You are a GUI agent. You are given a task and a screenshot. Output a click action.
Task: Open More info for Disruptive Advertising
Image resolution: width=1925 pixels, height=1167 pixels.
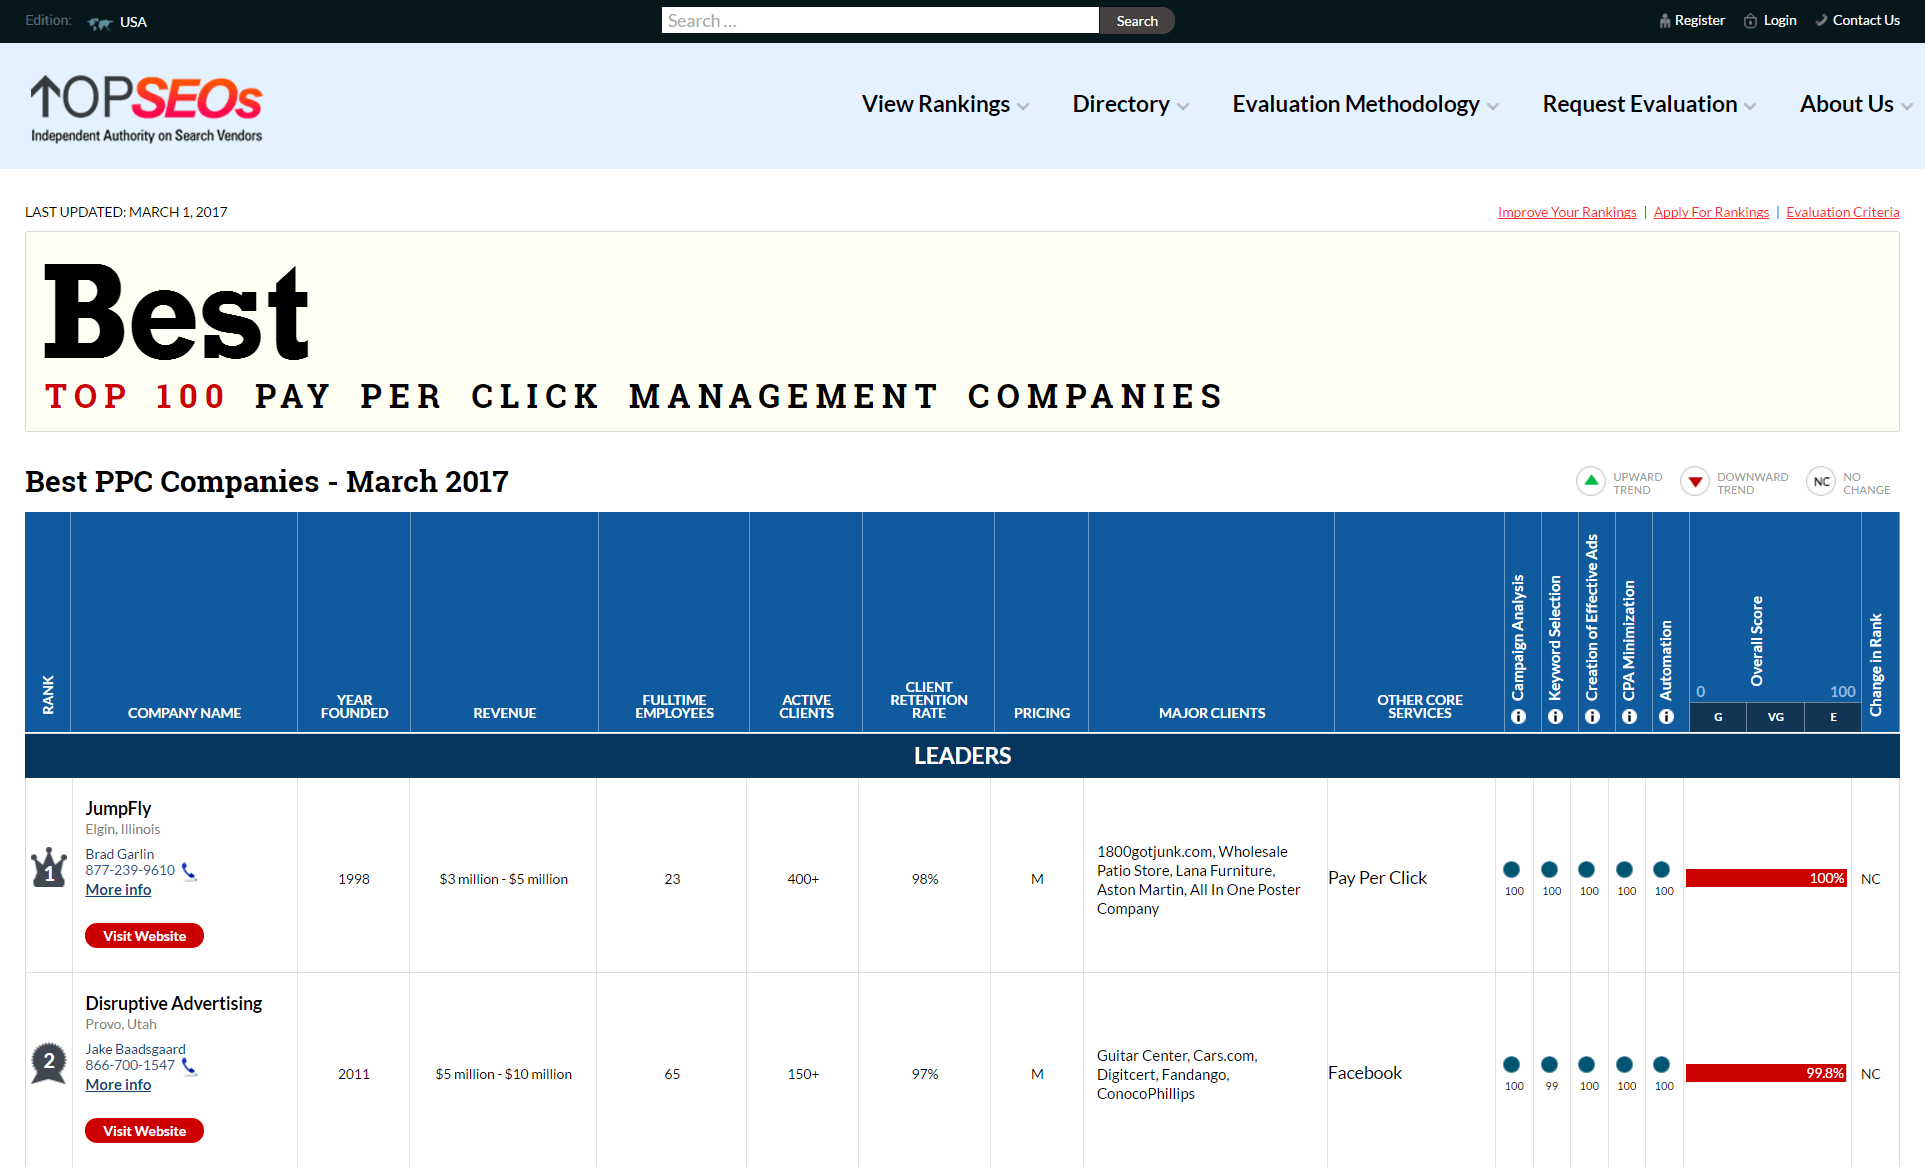click(x=118, y=1085)
